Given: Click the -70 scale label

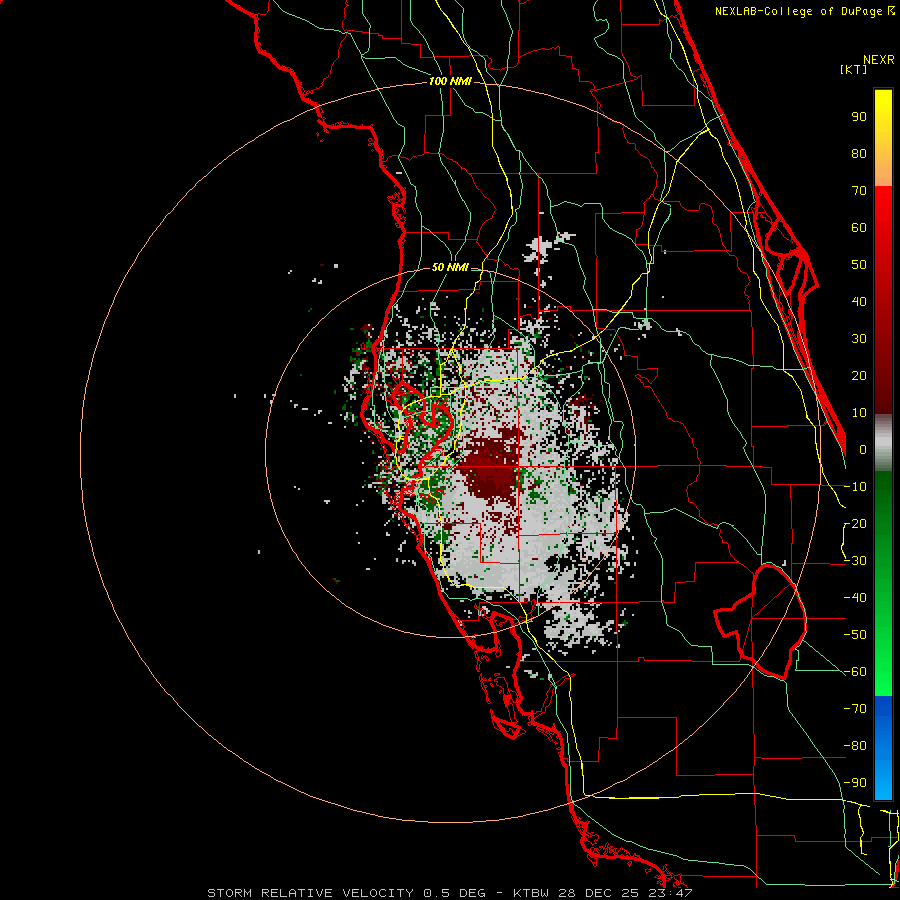Looking at the screenshot, I should [855, 709].
